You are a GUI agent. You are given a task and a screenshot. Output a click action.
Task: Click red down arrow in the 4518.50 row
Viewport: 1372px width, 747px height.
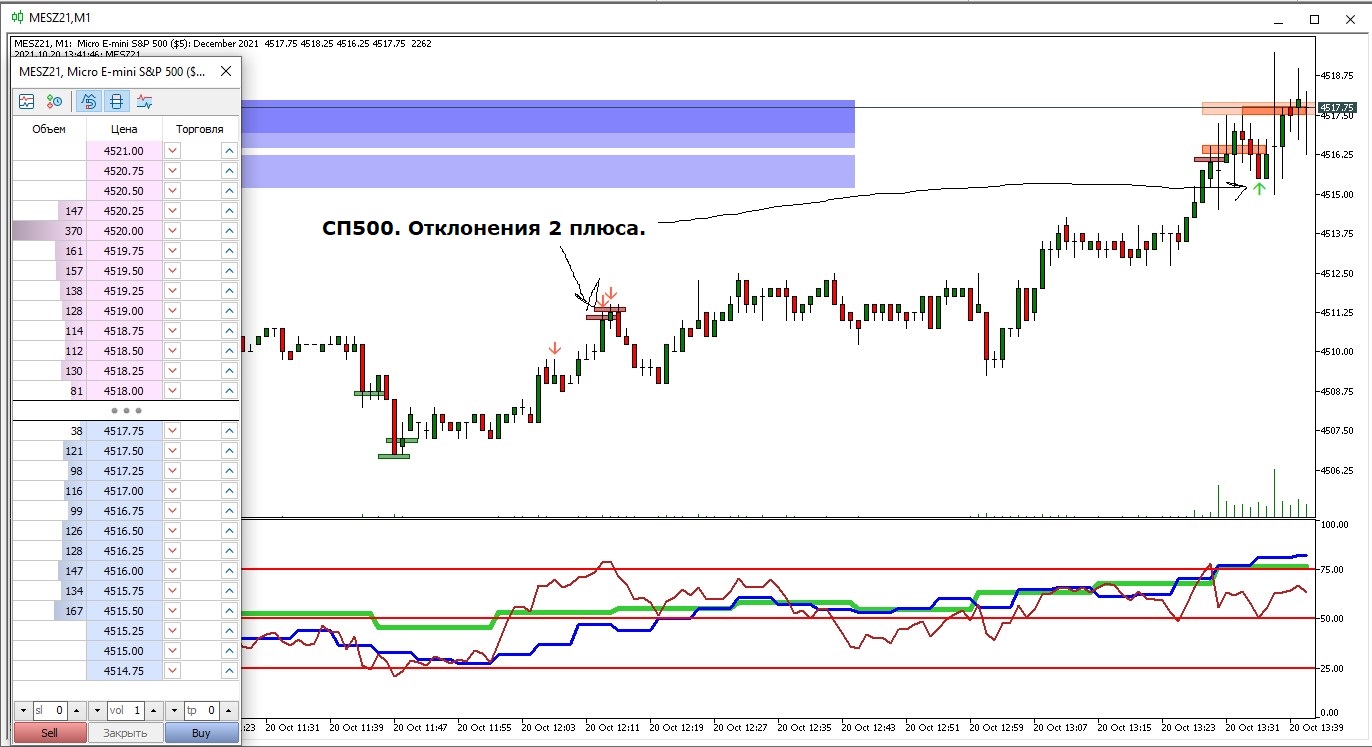(x=172, y=351)
